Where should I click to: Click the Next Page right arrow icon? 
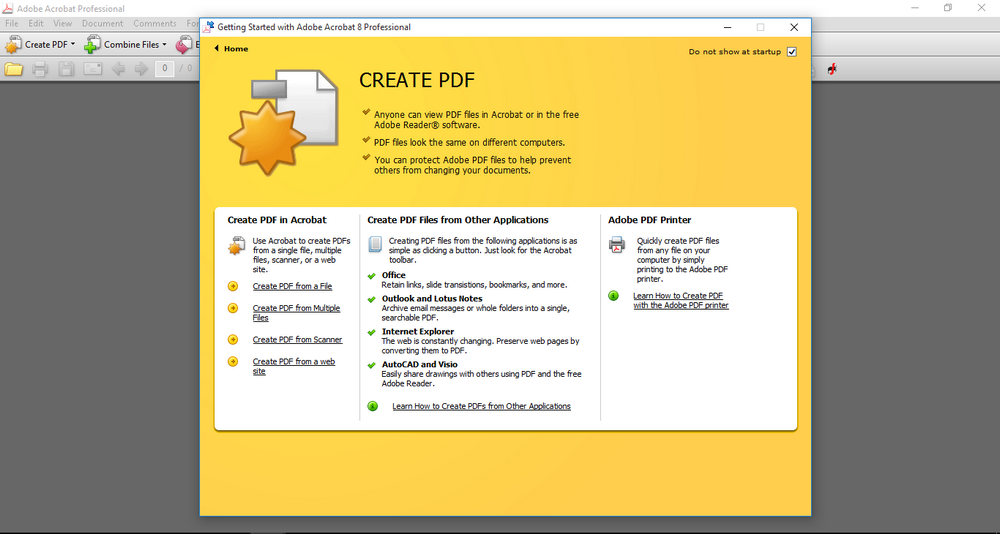[x=141, y=69]
